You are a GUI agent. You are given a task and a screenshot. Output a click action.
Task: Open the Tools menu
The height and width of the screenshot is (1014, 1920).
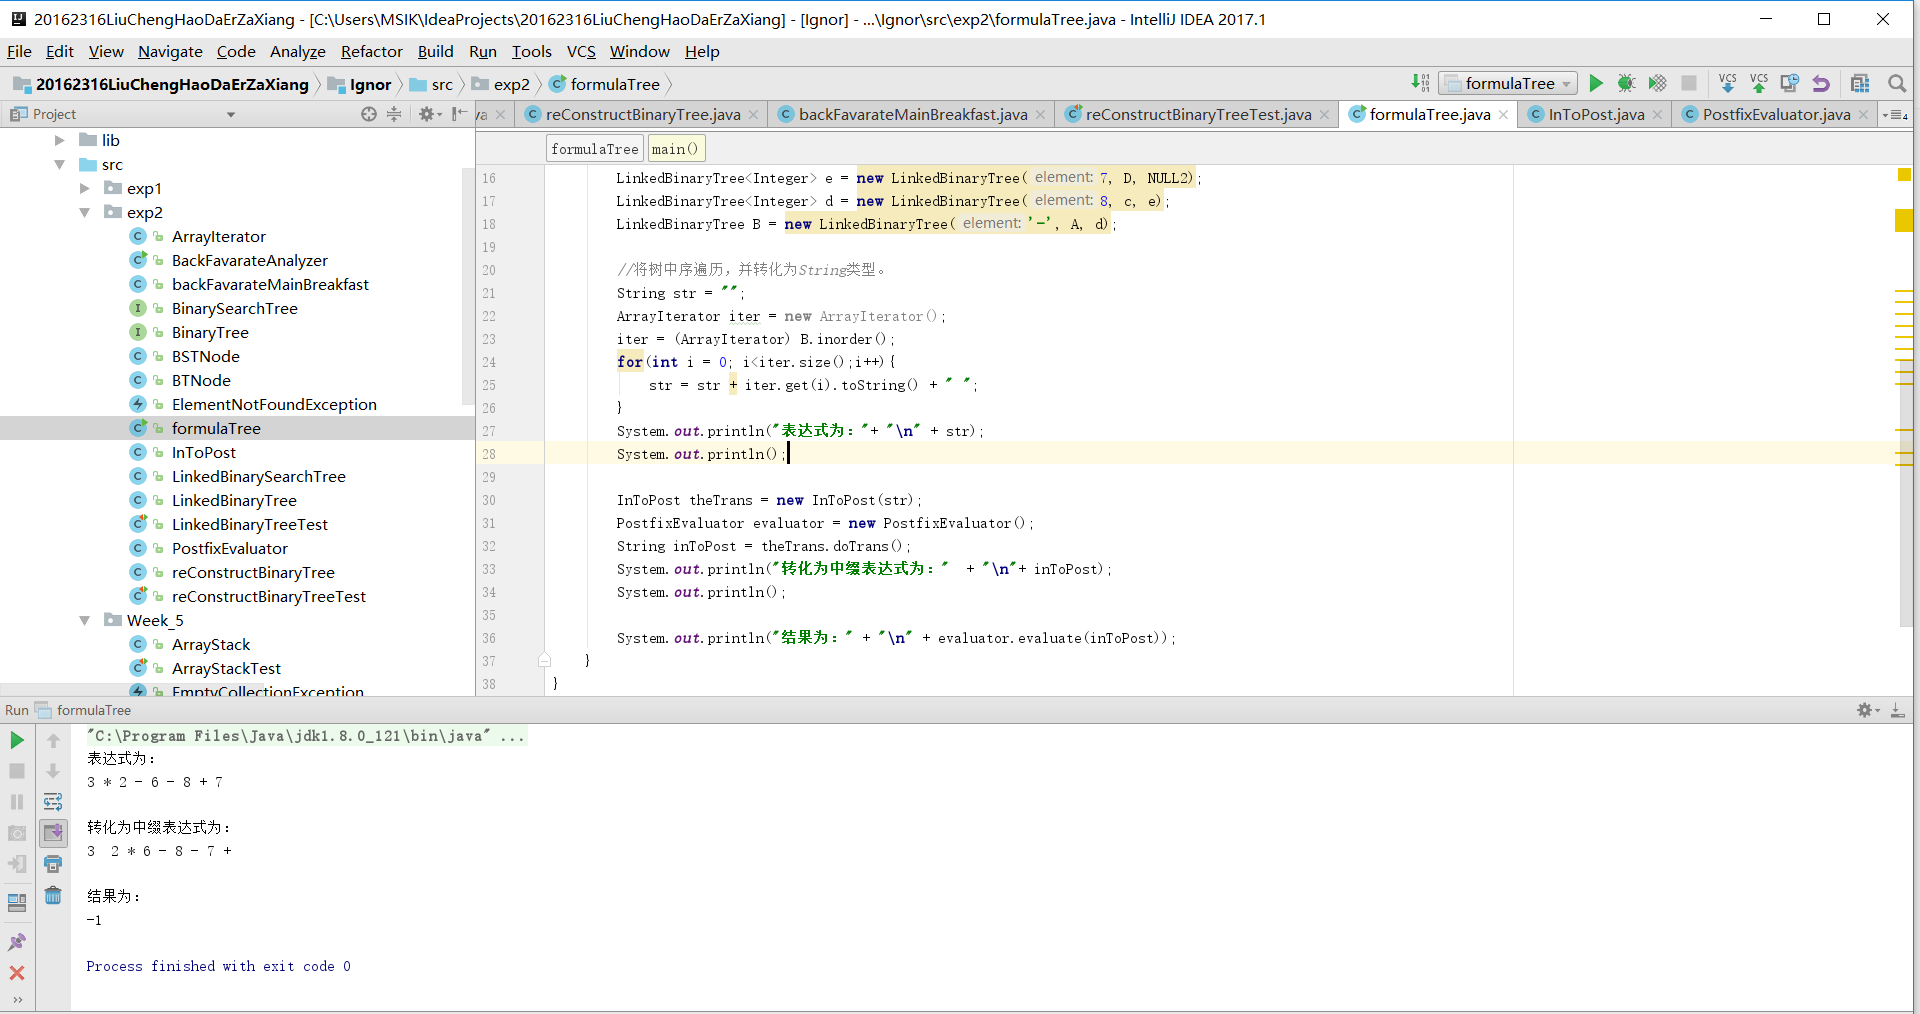[x=531, y=51]
